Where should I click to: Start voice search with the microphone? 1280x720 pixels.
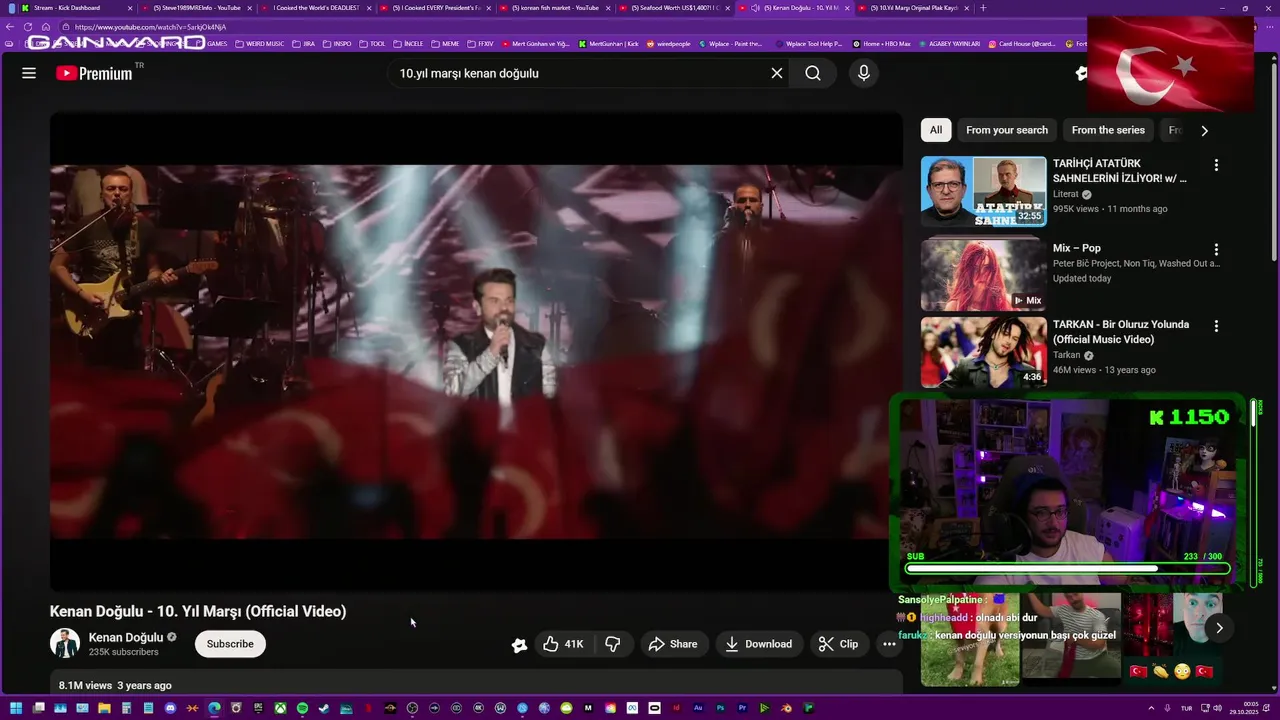click(864, 73)
